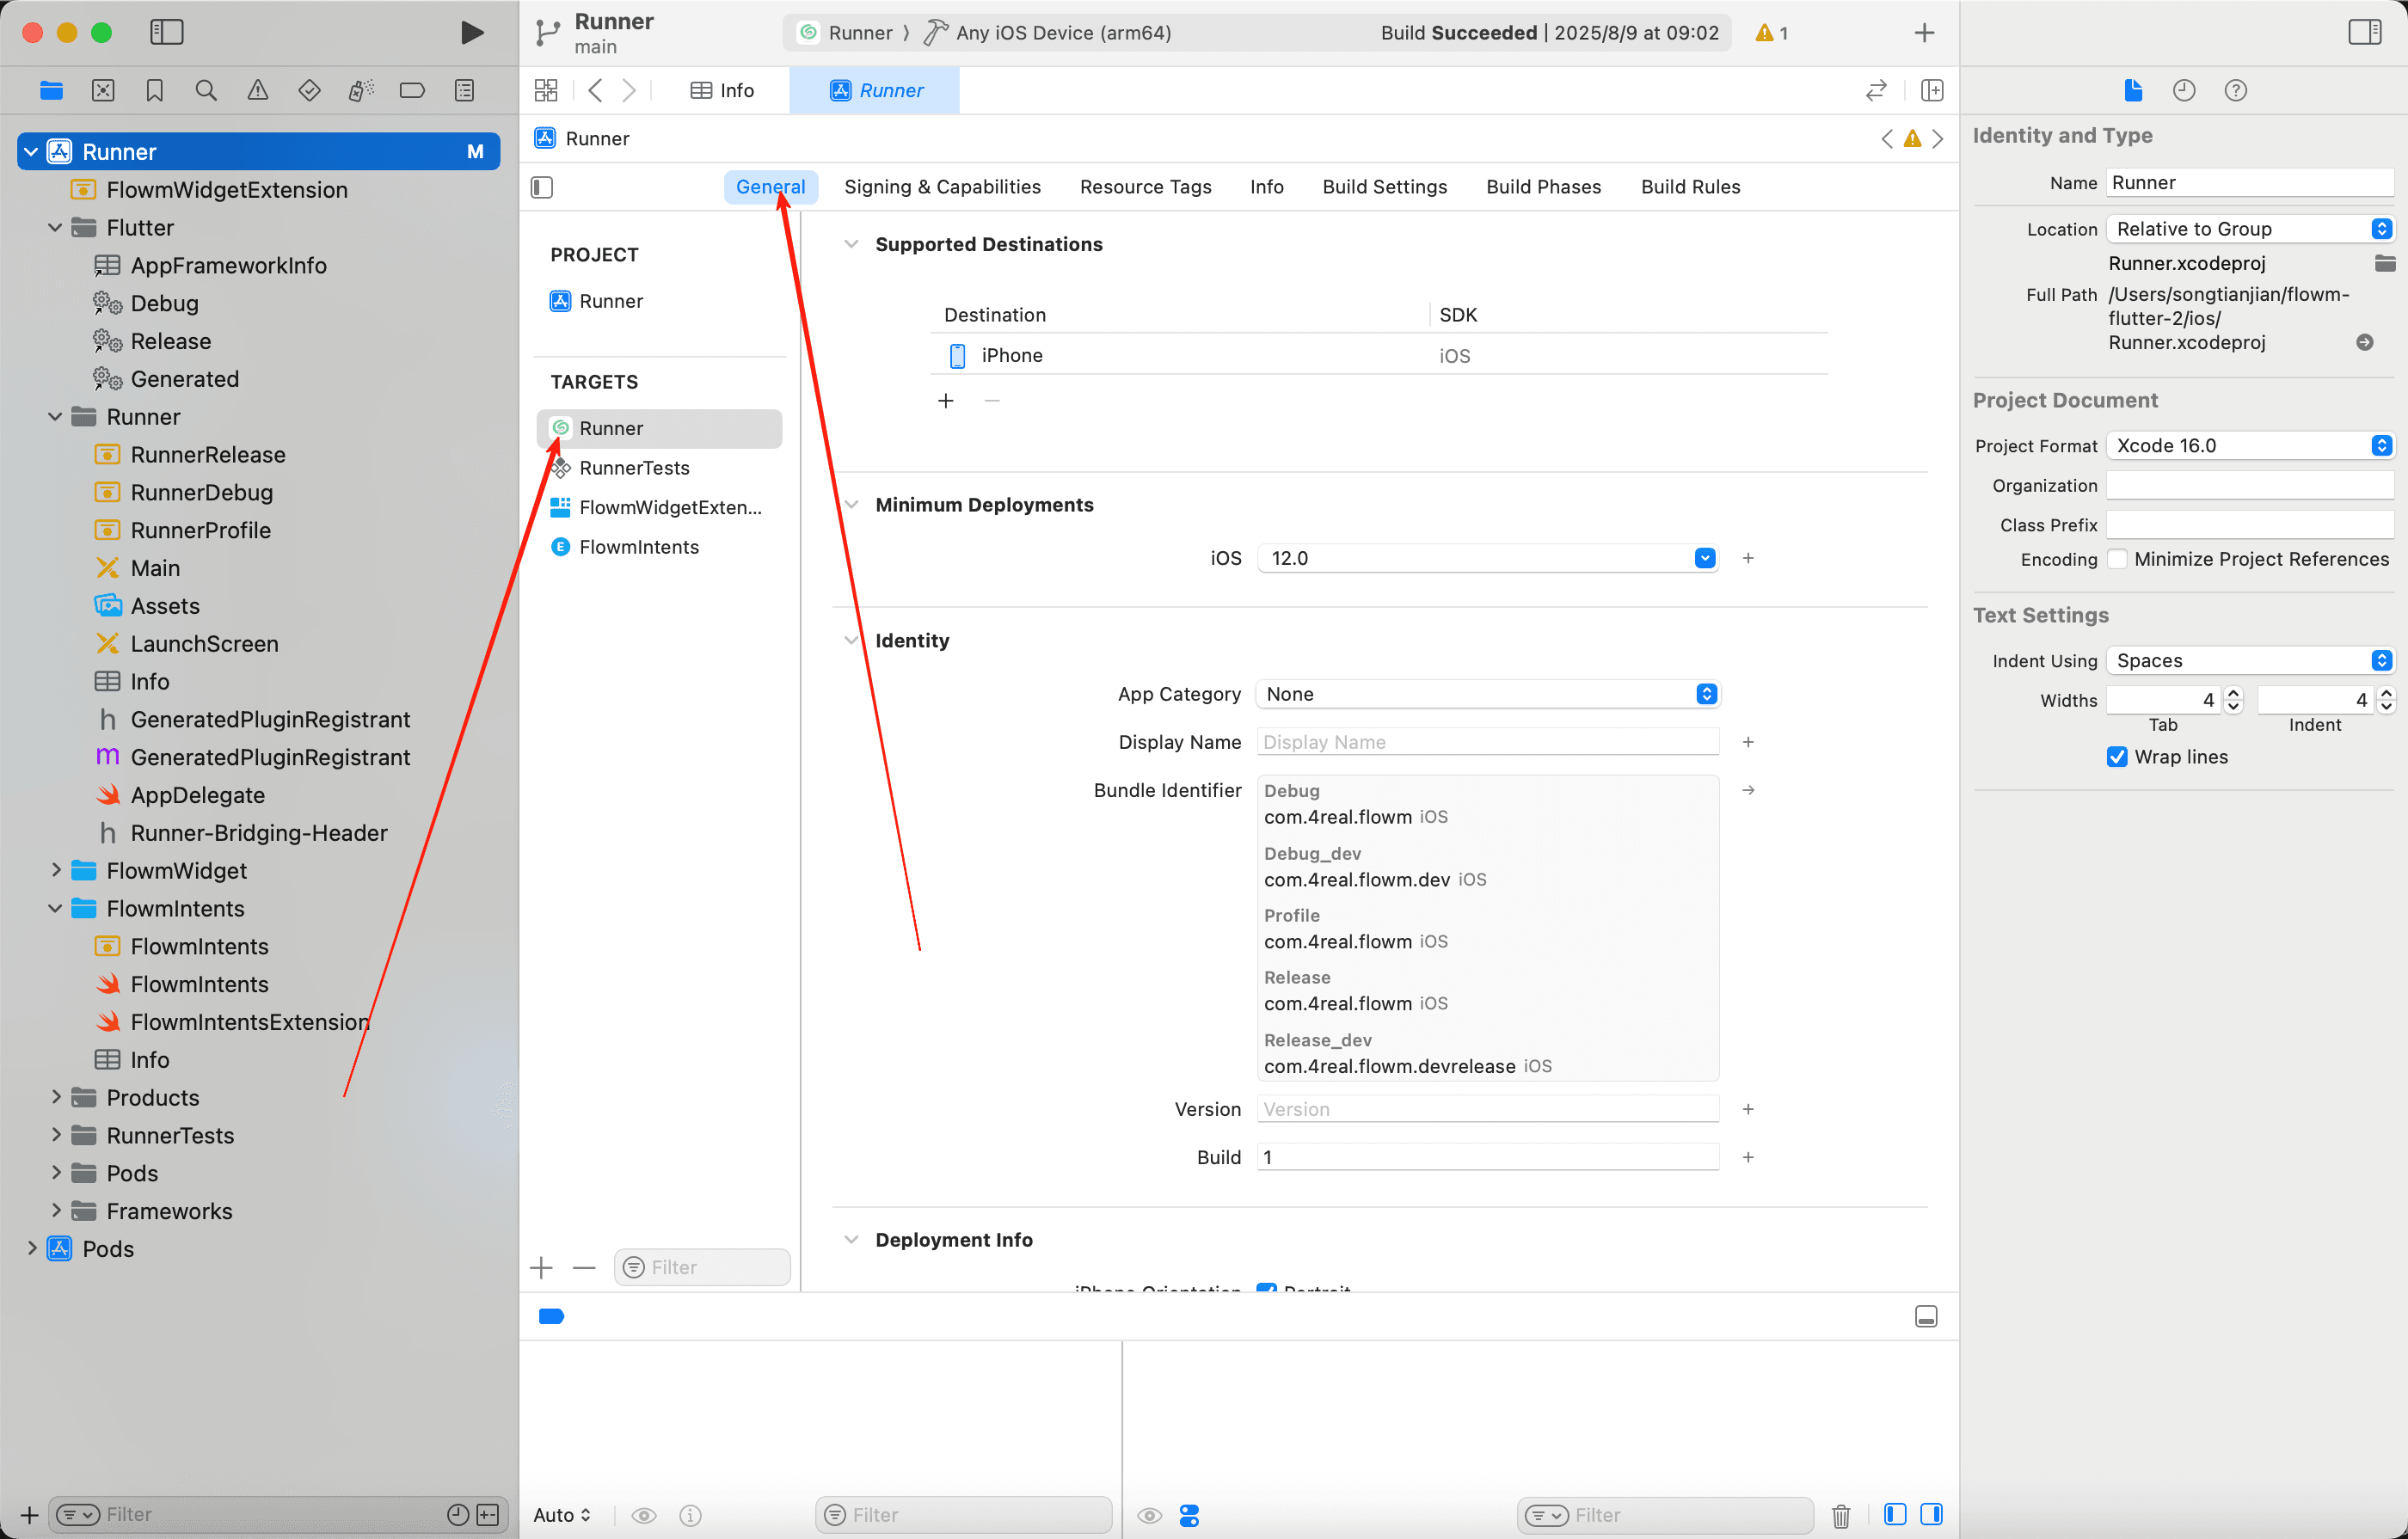
Task: Click the Add Editor on right icon
Action: pos(1932,90)
